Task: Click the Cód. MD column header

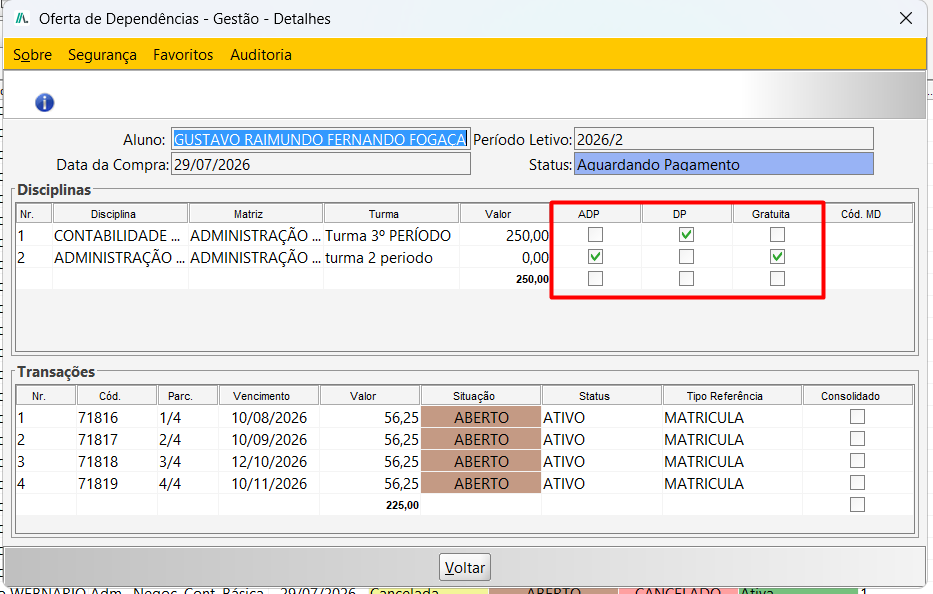Action: (x=868, y=214)
